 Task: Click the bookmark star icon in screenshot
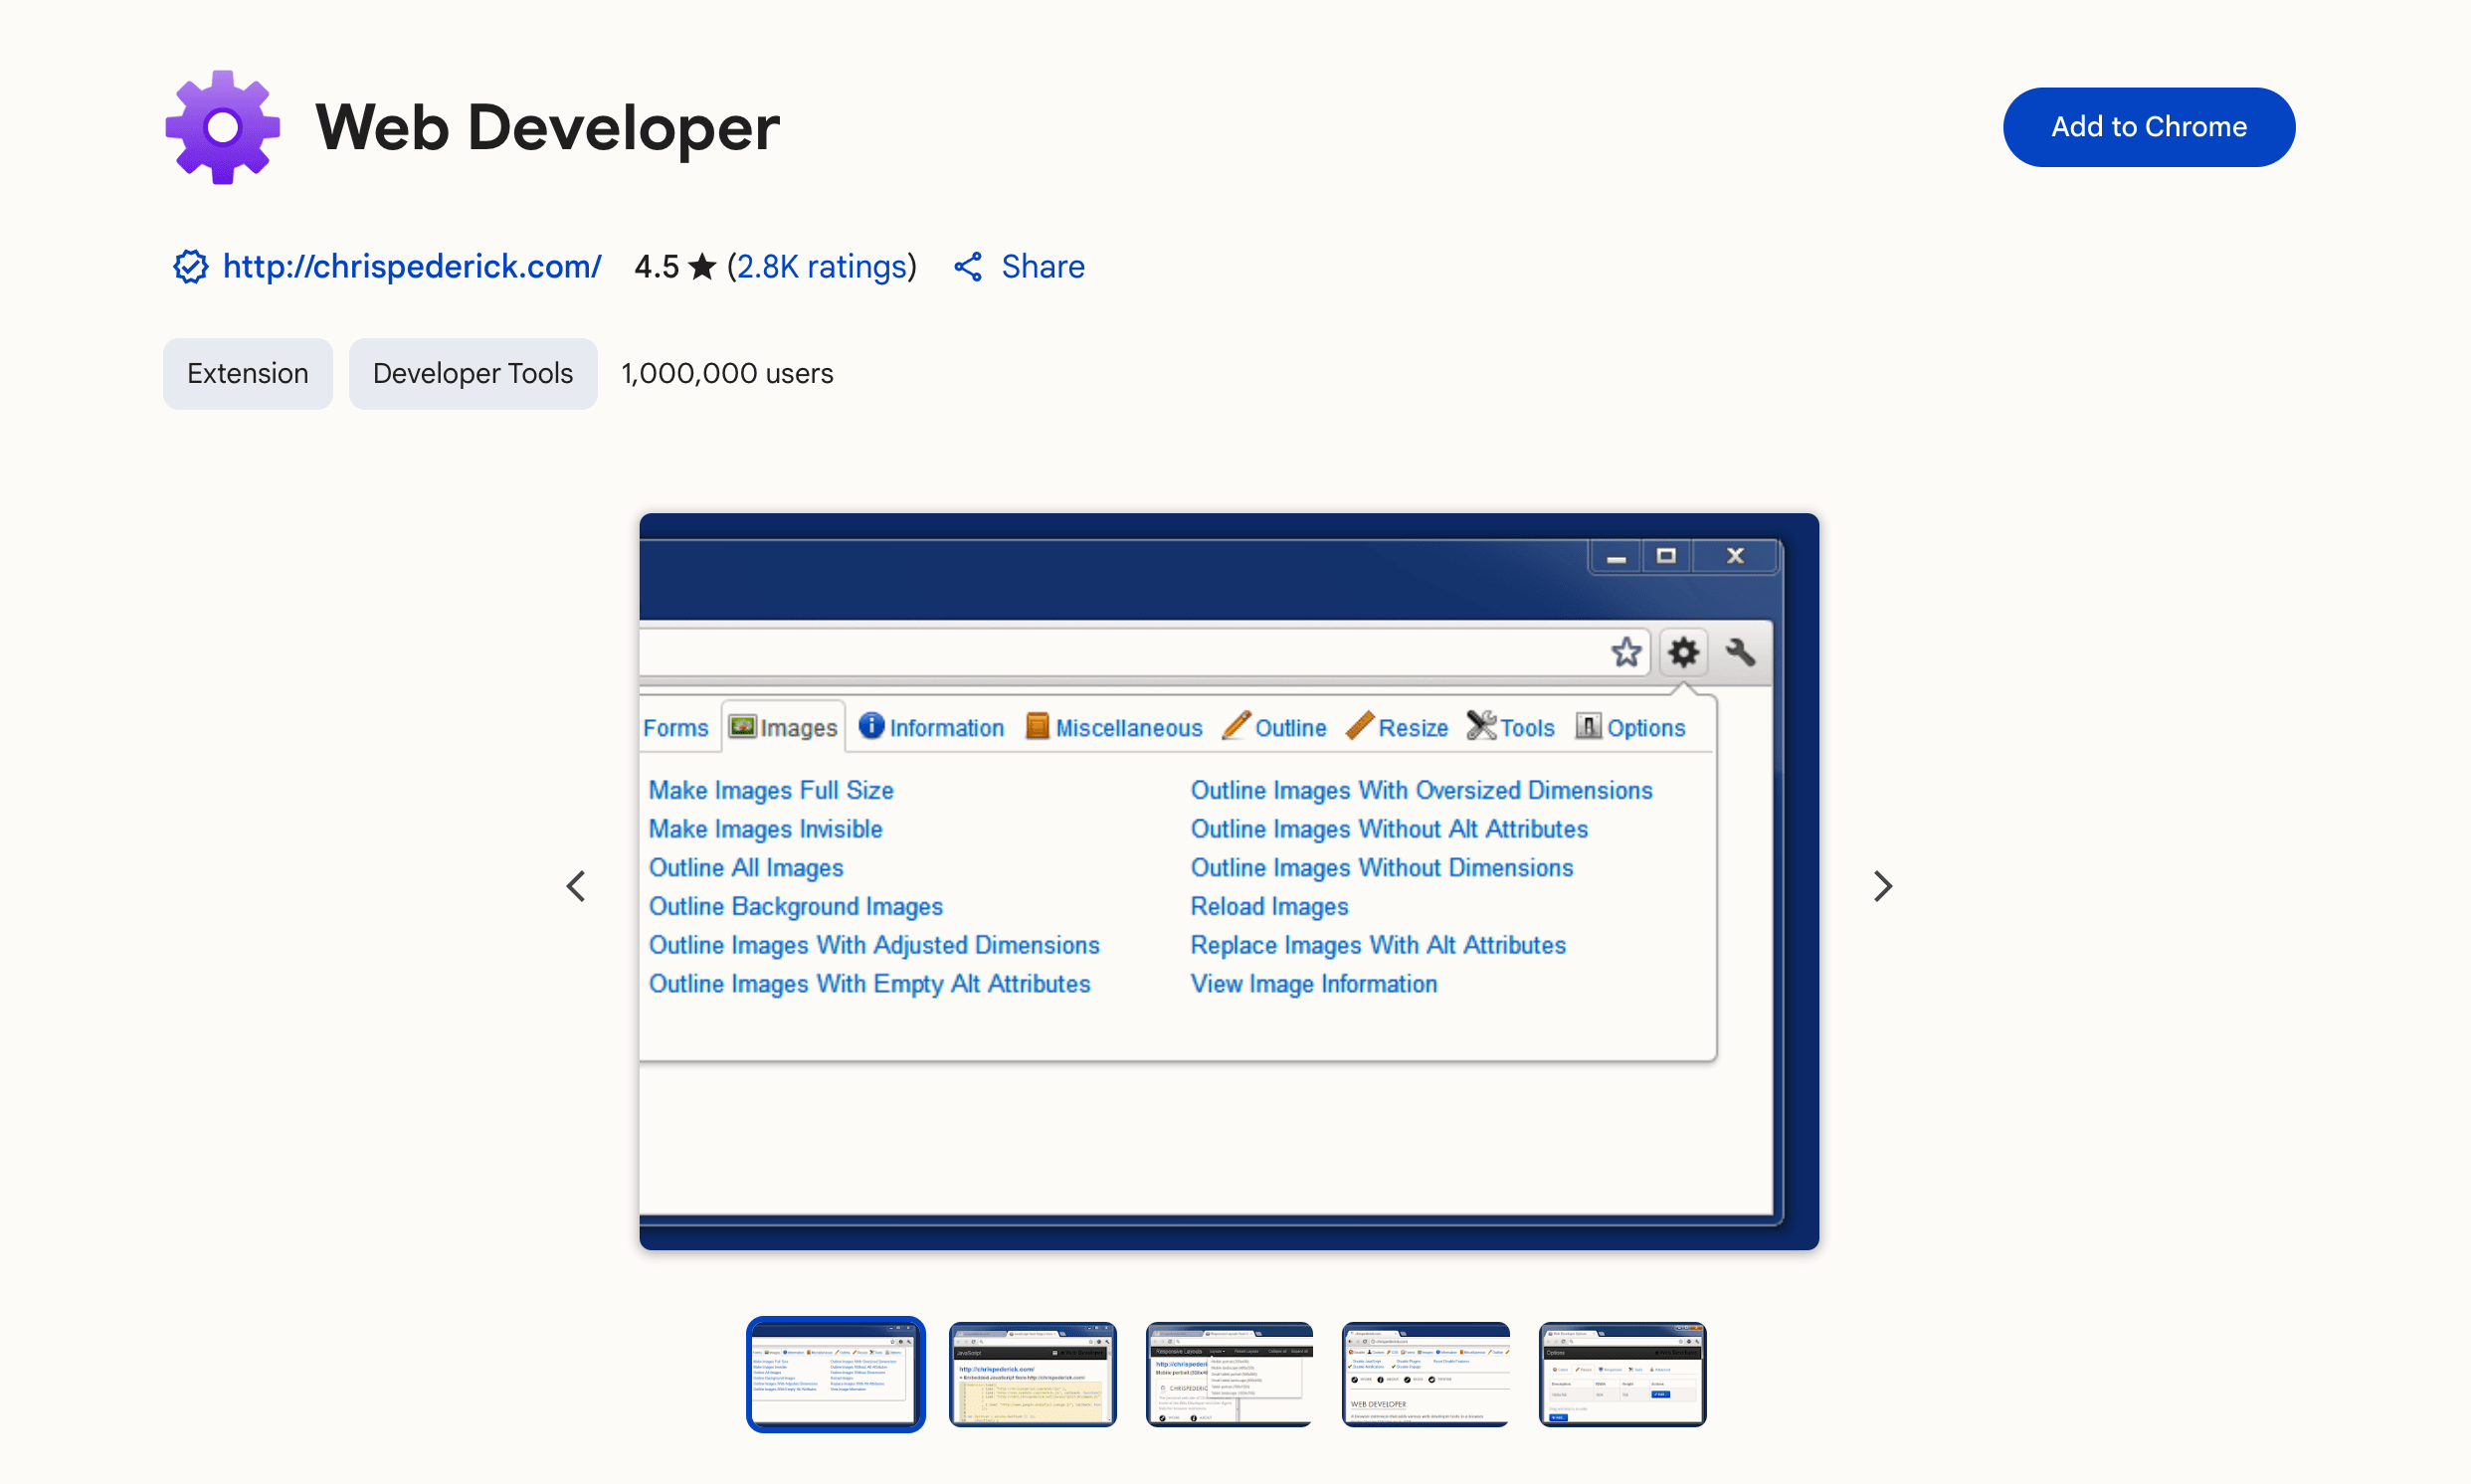coord(1626,653)
